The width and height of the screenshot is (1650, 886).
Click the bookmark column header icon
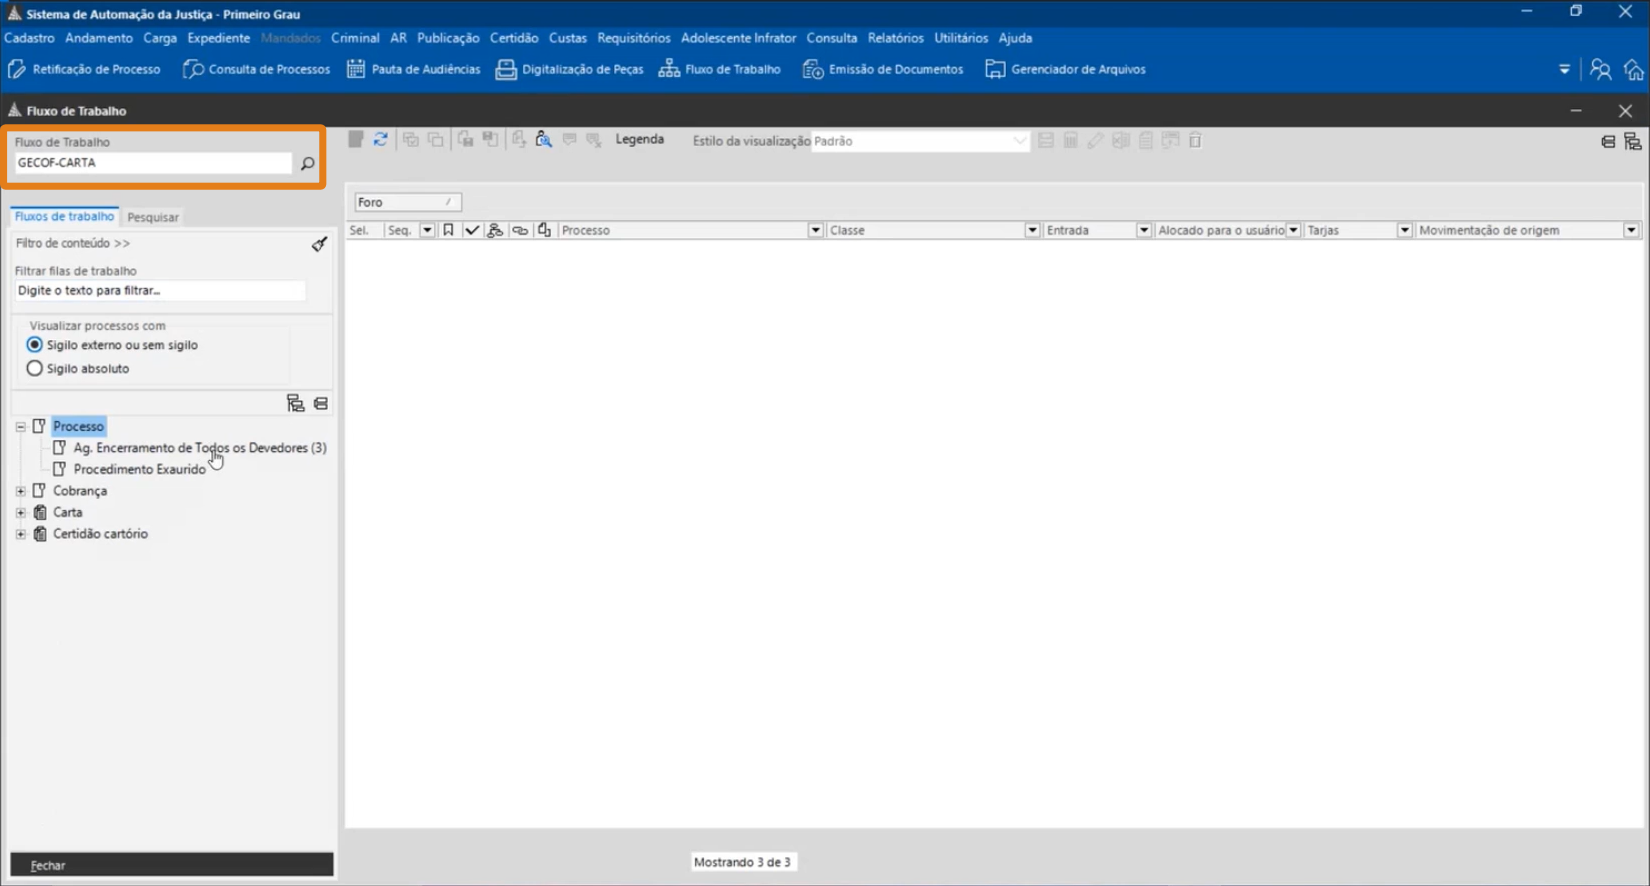coord(448,230)
